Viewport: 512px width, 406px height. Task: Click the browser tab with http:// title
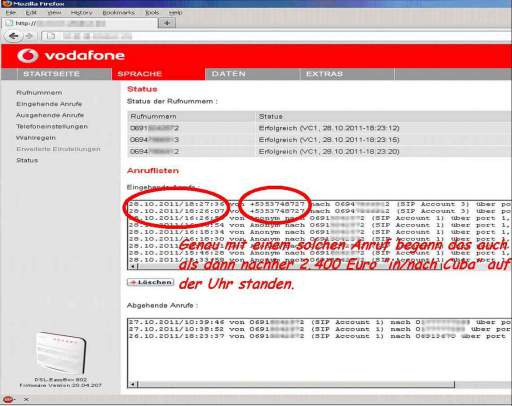[x=80, y=23]
